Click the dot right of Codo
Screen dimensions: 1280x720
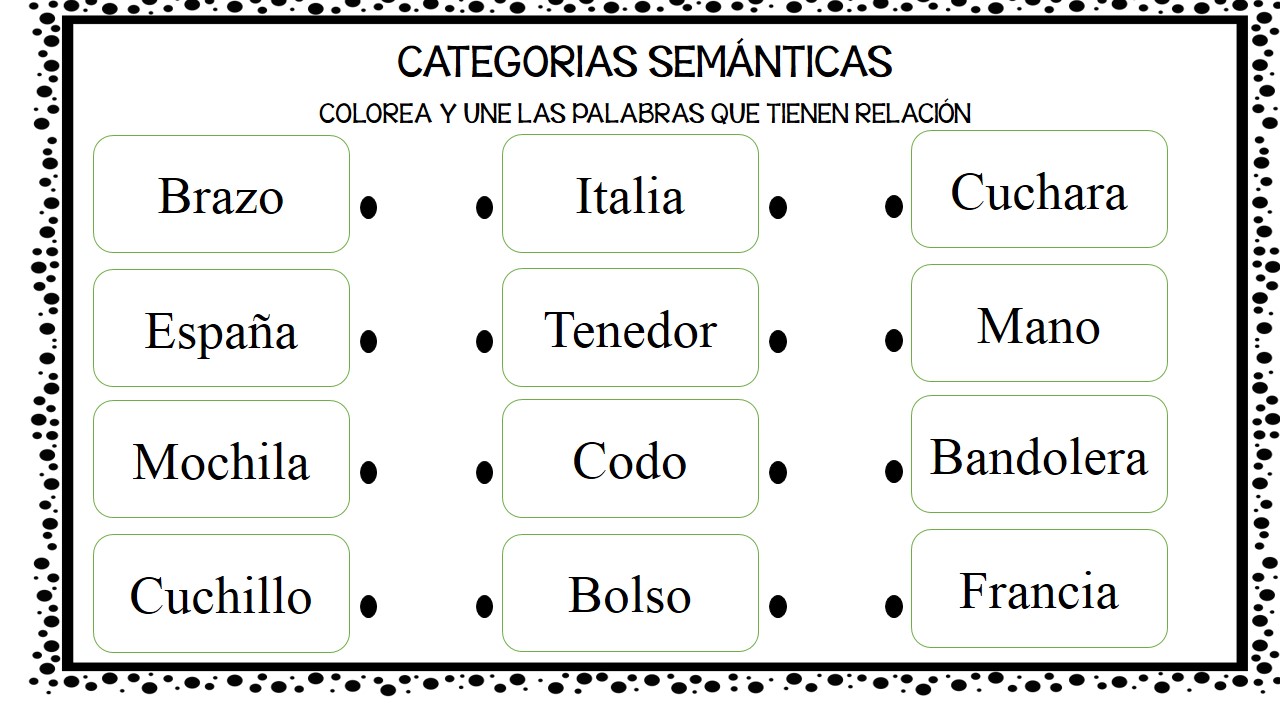pyautogui.click(x=778, y=472)
